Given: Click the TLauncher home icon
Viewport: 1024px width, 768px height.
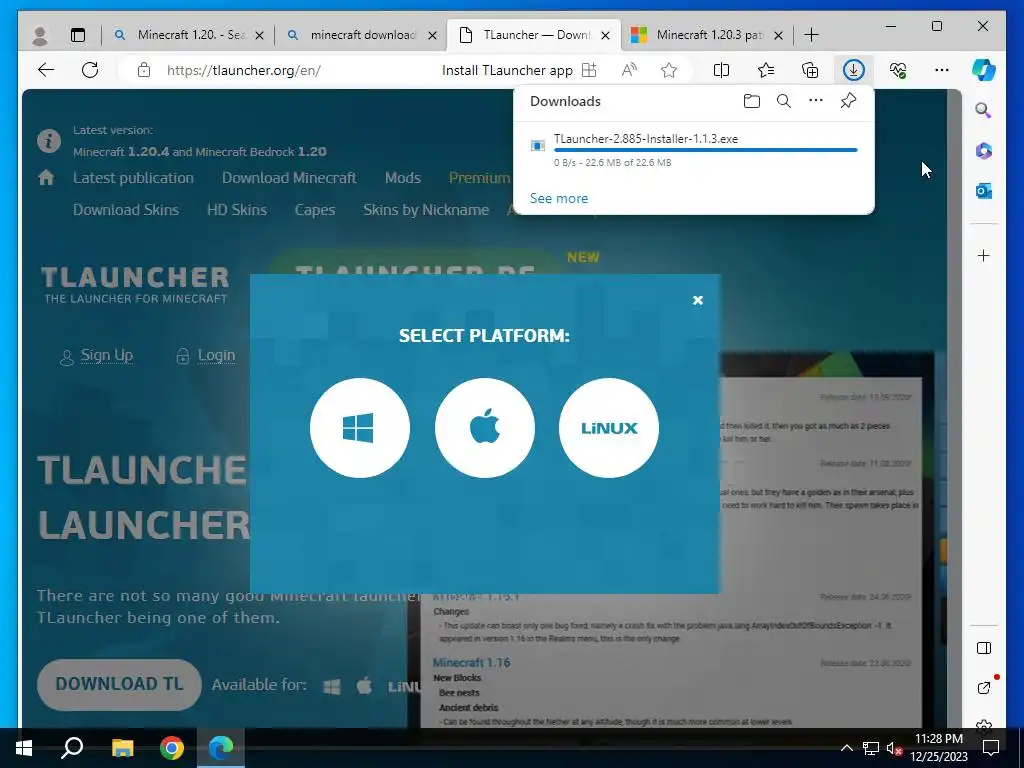Looking at the screenshot, I should click(46, 177).
